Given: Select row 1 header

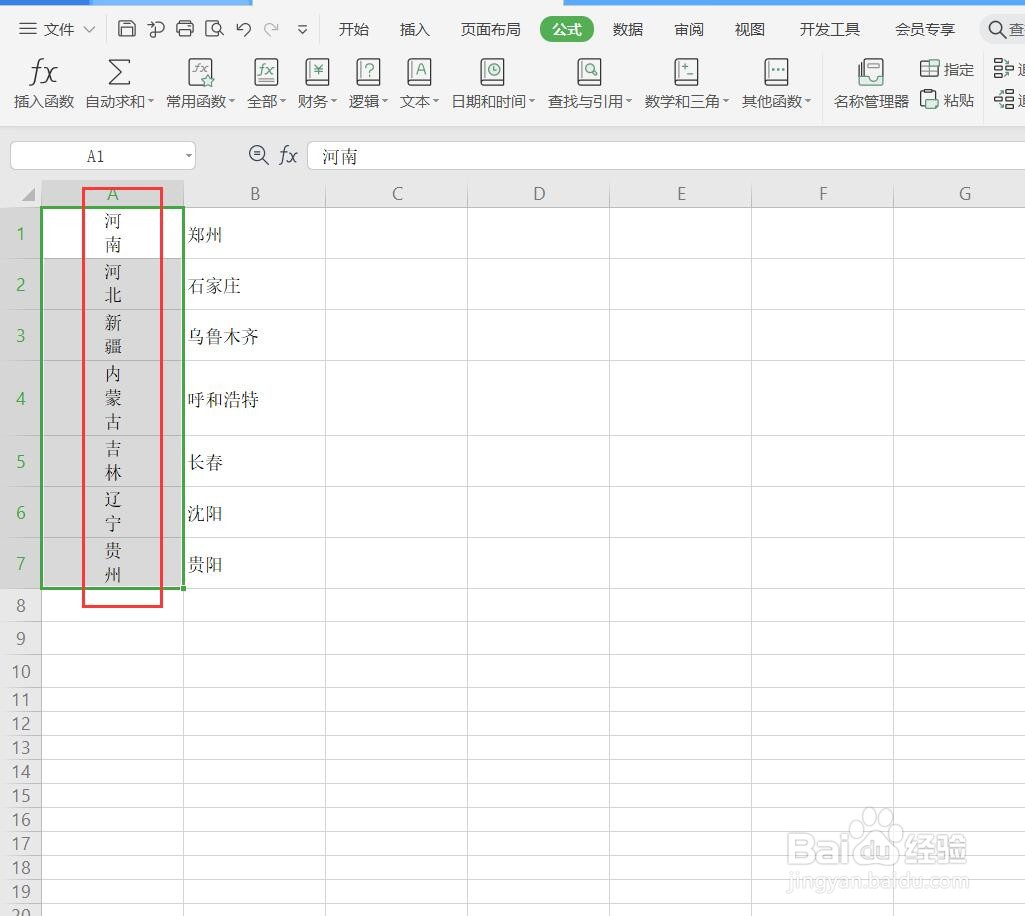Looking at the screenshot, I should click(x=20, y=233).
